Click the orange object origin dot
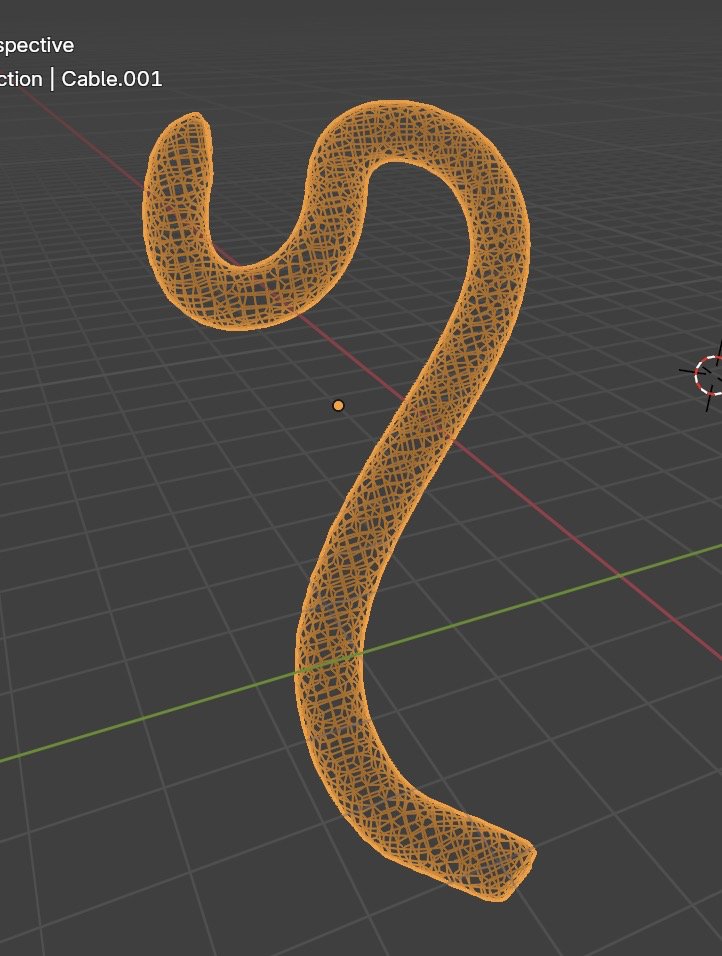The image size is (722, 956). (x=338, y=405)
